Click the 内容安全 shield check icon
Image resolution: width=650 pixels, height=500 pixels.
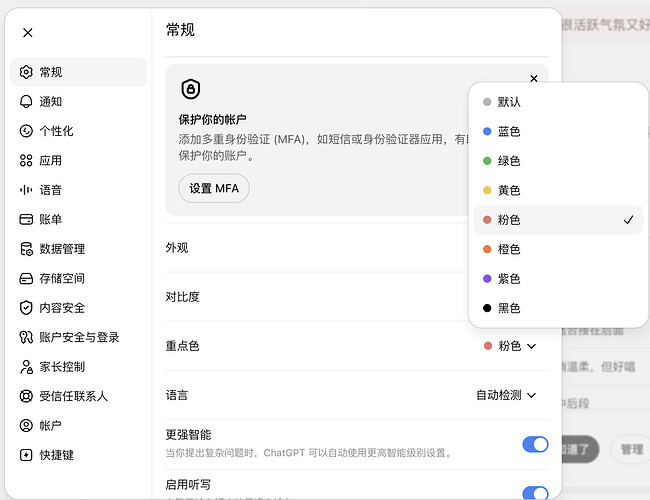pos(26,308)
